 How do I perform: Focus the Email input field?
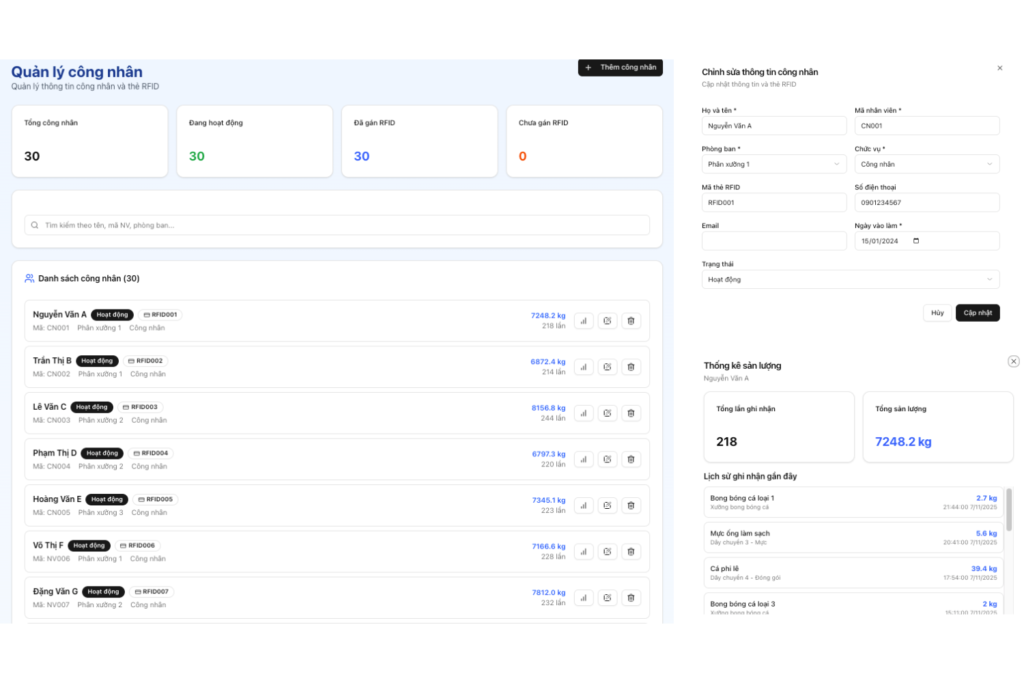tap(773, 241)
